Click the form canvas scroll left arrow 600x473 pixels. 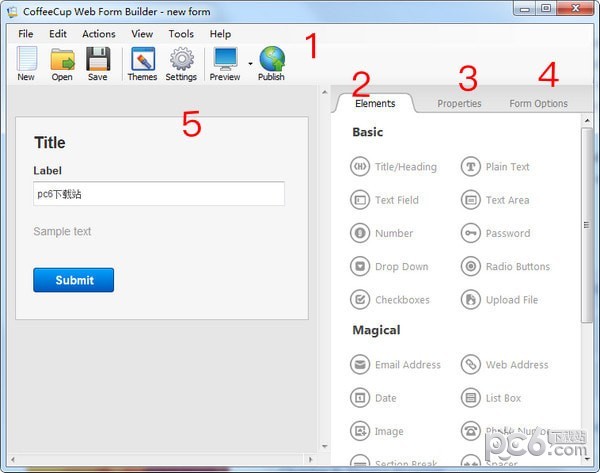click(x=13, y=459)
